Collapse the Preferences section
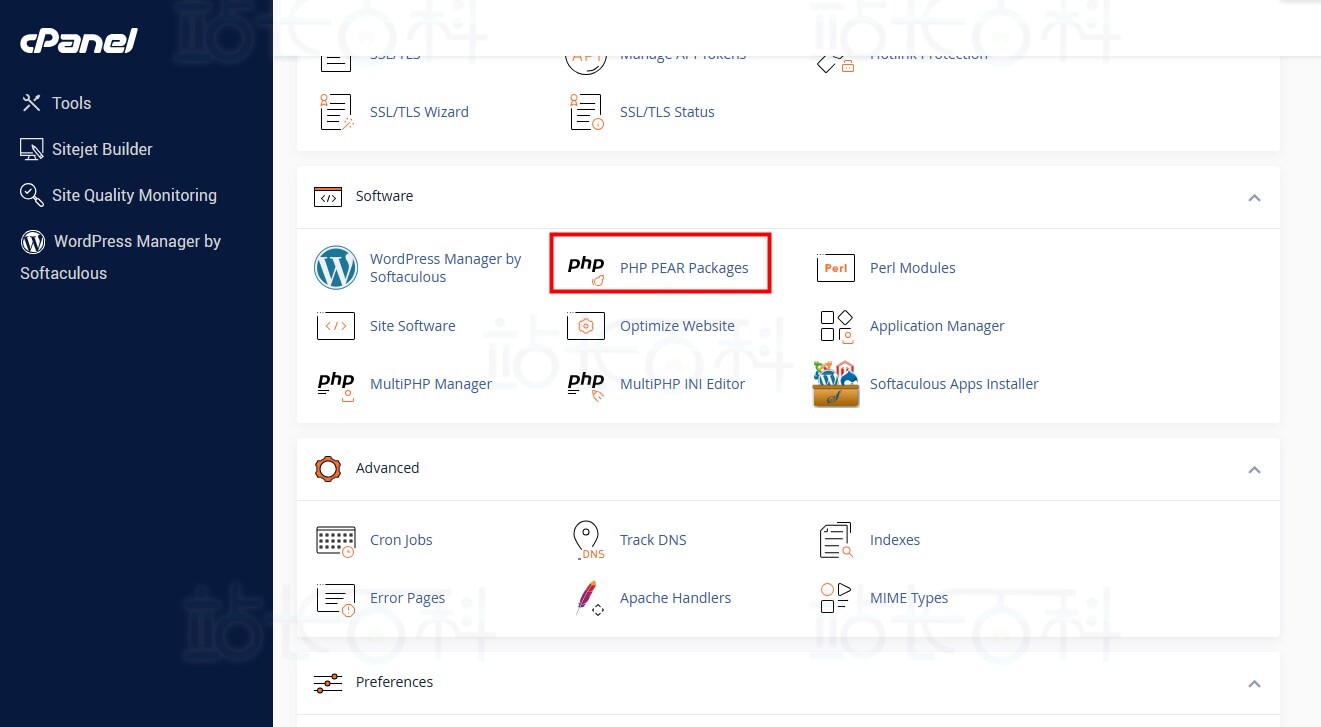 point(1254,683)
